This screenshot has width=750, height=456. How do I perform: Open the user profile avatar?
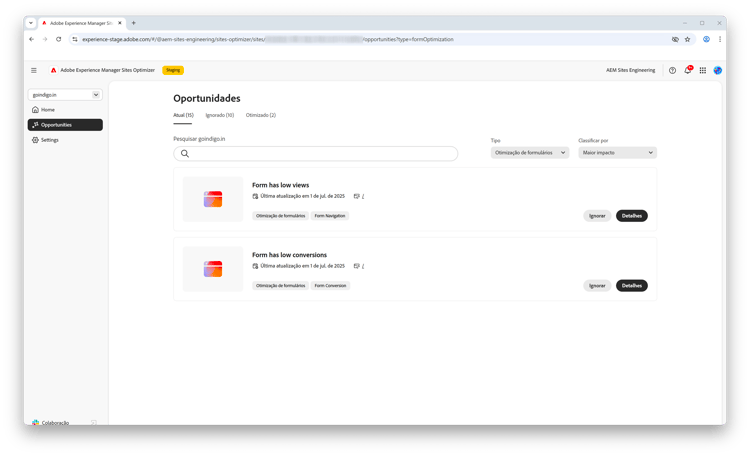(717, 70)
